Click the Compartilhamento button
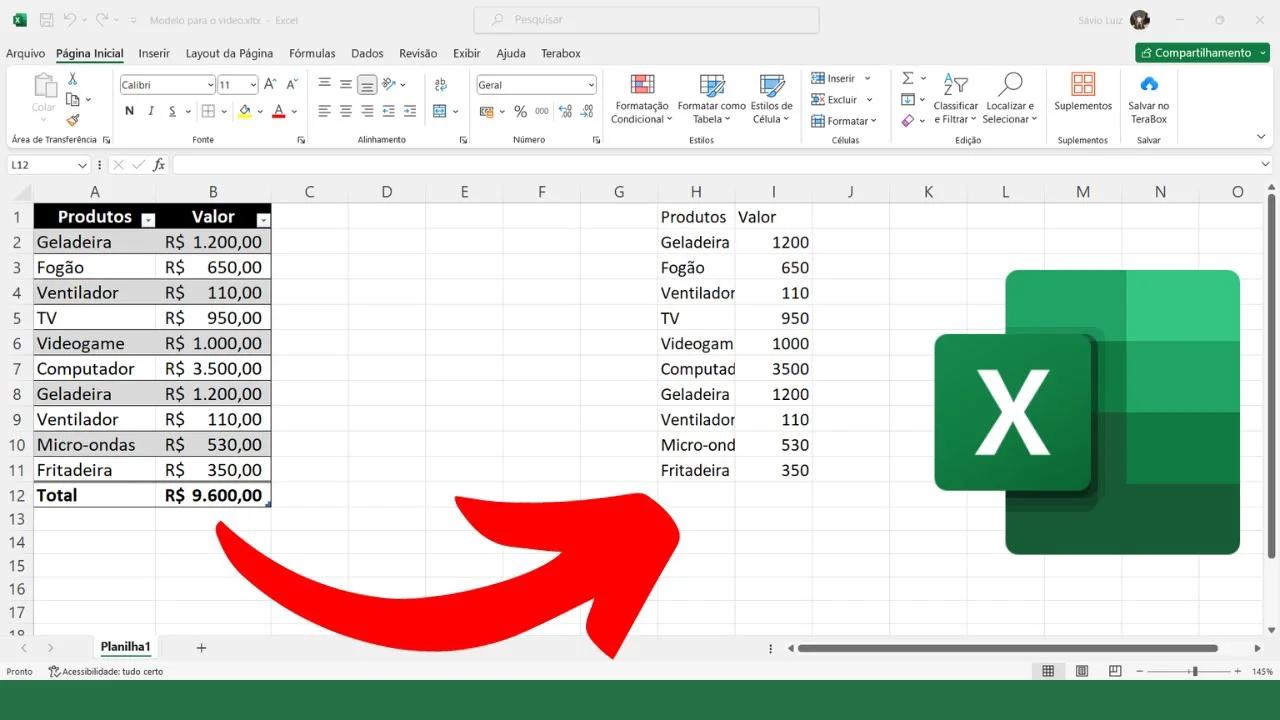The height and width of the screenshot is (720, 1280). point(1201,53)
